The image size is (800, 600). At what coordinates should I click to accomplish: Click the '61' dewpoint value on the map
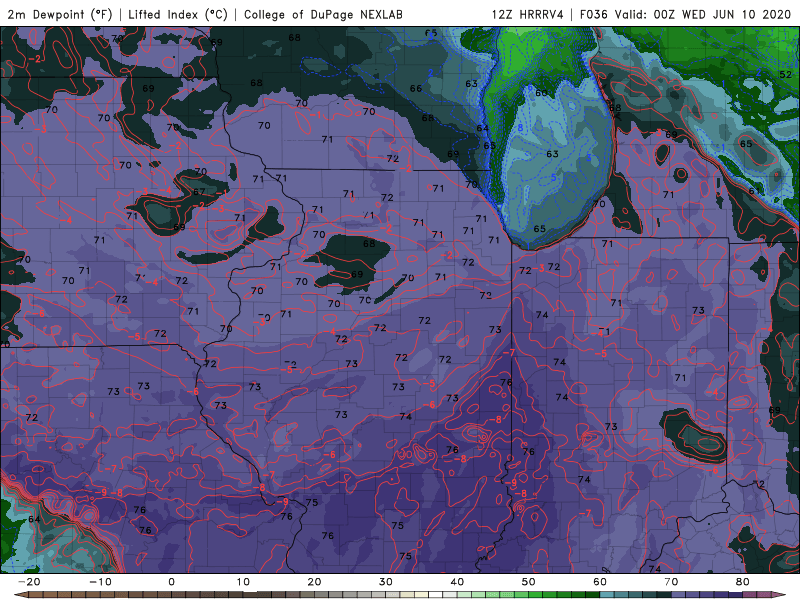point(755,191)
